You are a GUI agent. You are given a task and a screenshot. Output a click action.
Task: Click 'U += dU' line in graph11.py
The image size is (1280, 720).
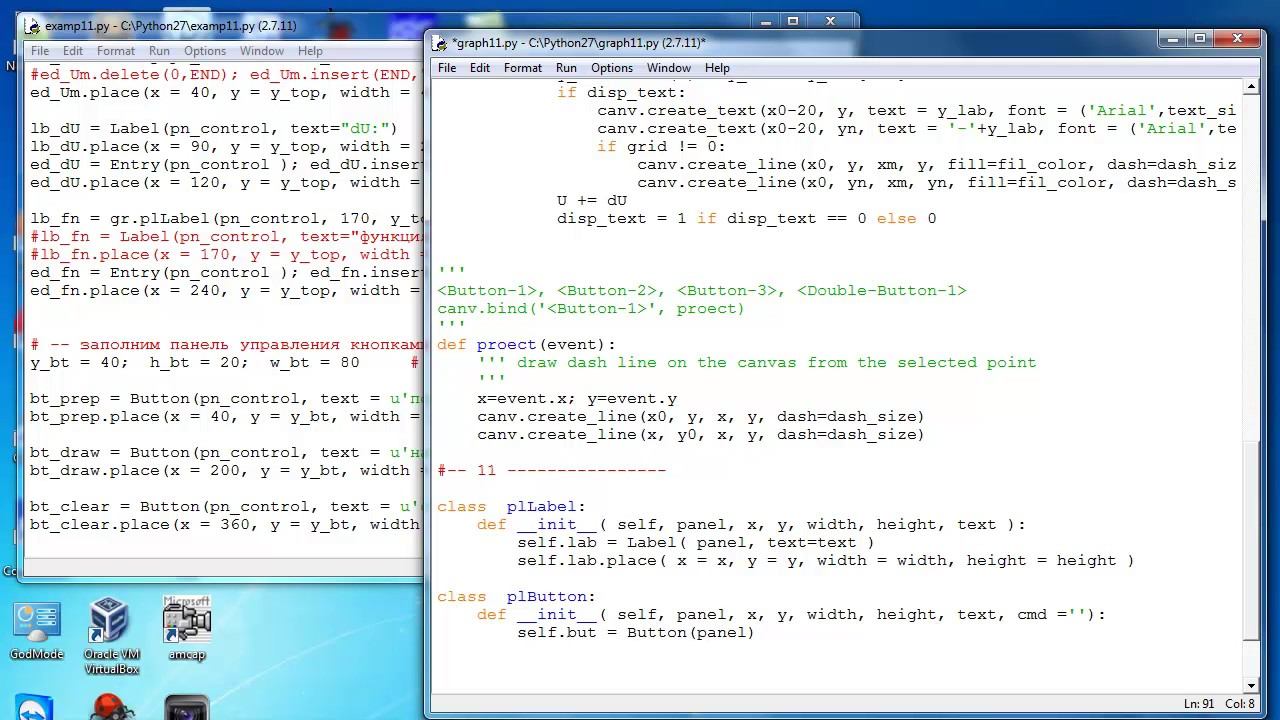click(592, 201)
